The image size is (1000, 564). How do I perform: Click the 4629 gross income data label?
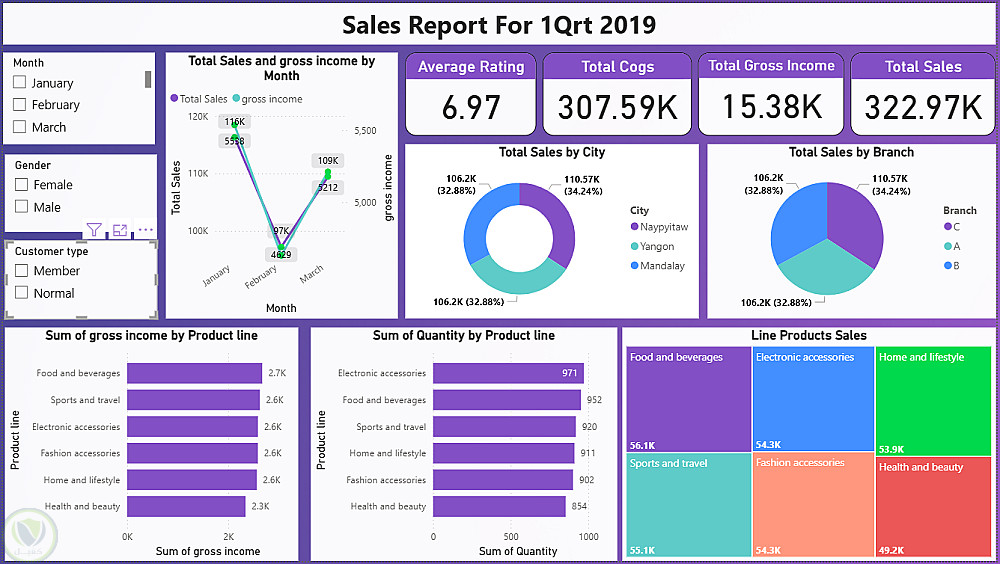point(281,255)
